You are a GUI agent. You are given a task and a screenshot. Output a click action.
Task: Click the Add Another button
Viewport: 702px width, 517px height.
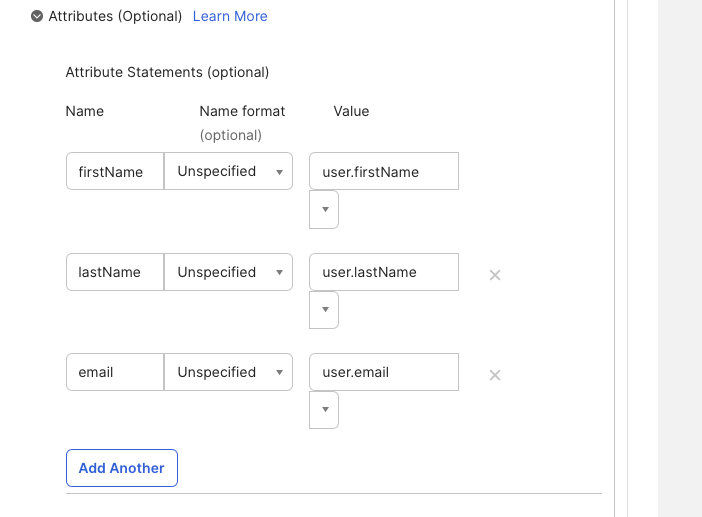(x=122, y=468)
